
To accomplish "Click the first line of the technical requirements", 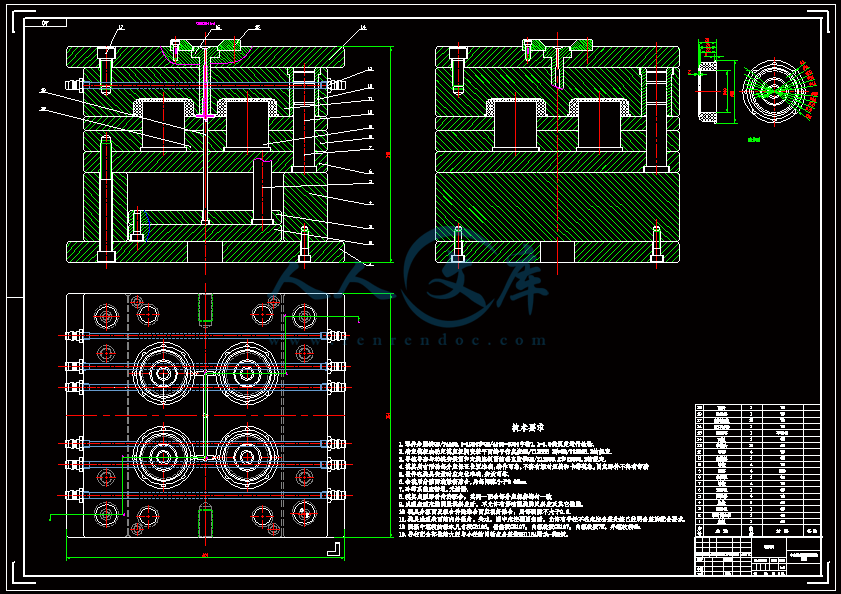I will (x=496, y=444).
